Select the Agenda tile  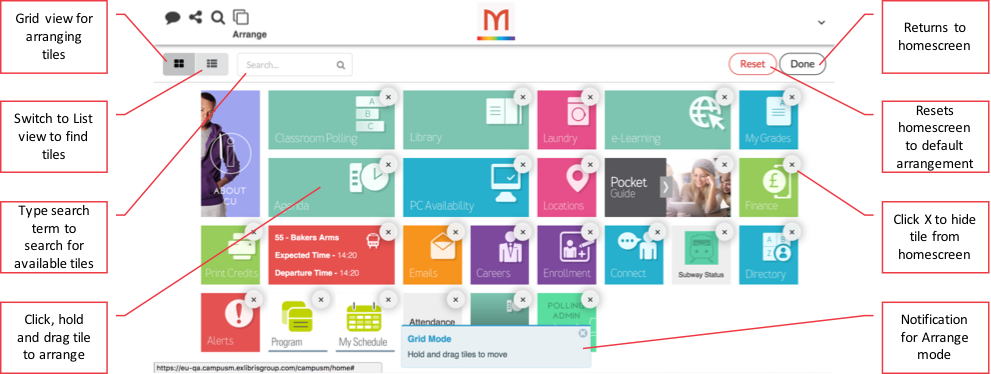[x=331, y=188]
